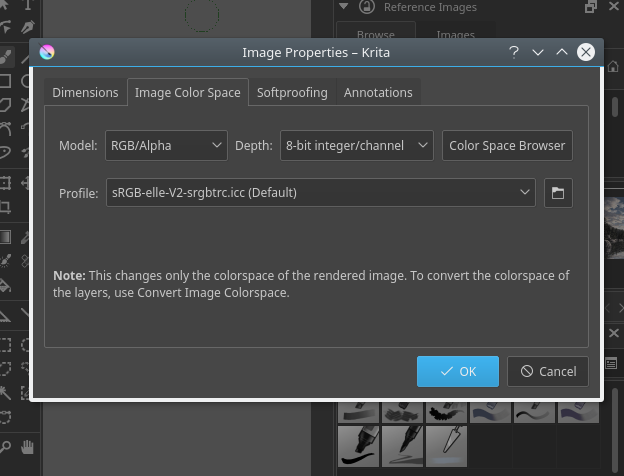The height and width of the screenshot is (476, 624).
Task: Collapse the Reference Images docker triangle
Action: [x=344, y=6]
